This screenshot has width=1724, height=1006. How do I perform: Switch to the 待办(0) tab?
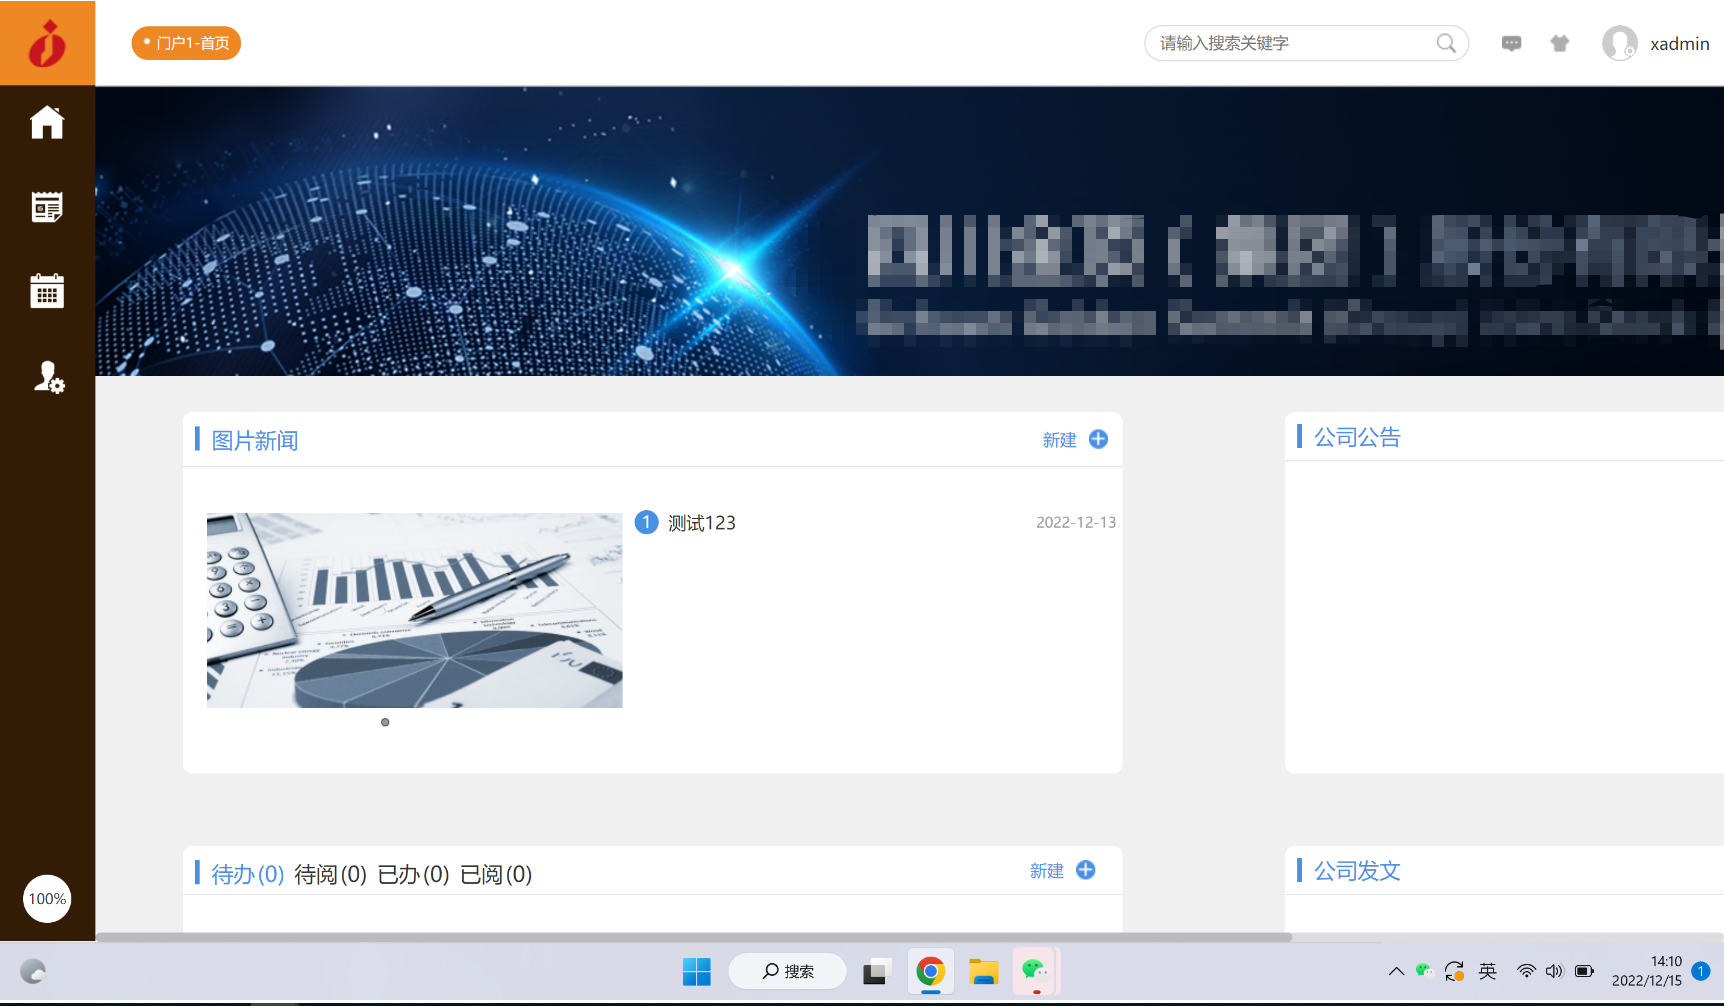click(248, 874)
